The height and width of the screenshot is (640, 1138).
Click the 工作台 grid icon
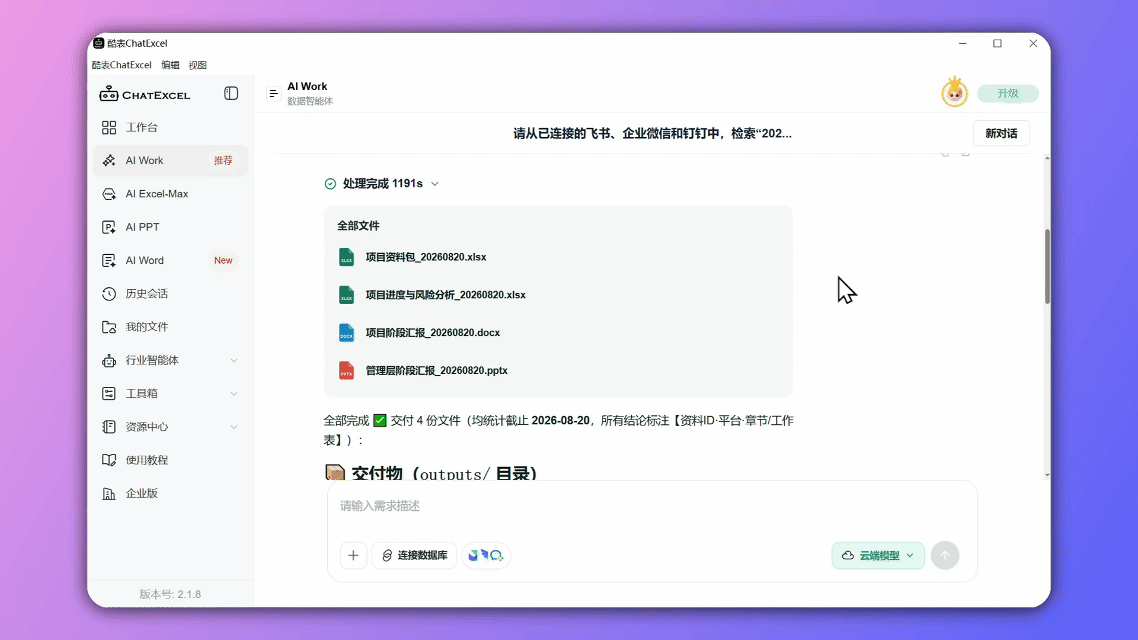tap(109, 128)
